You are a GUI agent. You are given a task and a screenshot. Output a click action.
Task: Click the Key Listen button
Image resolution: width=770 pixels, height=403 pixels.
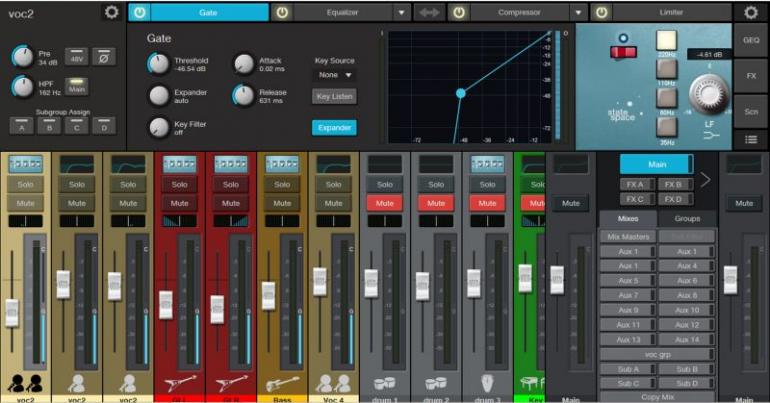pyautogui.click(x=334, y=96)
